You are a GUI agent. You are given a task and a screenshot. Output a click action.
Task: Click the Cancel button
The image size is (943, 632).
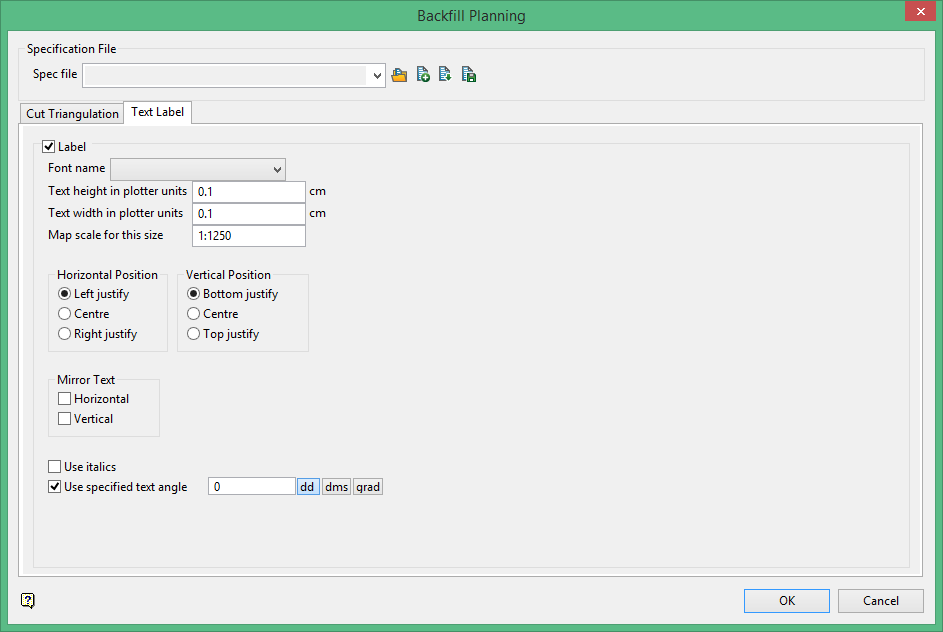[881, 600]
